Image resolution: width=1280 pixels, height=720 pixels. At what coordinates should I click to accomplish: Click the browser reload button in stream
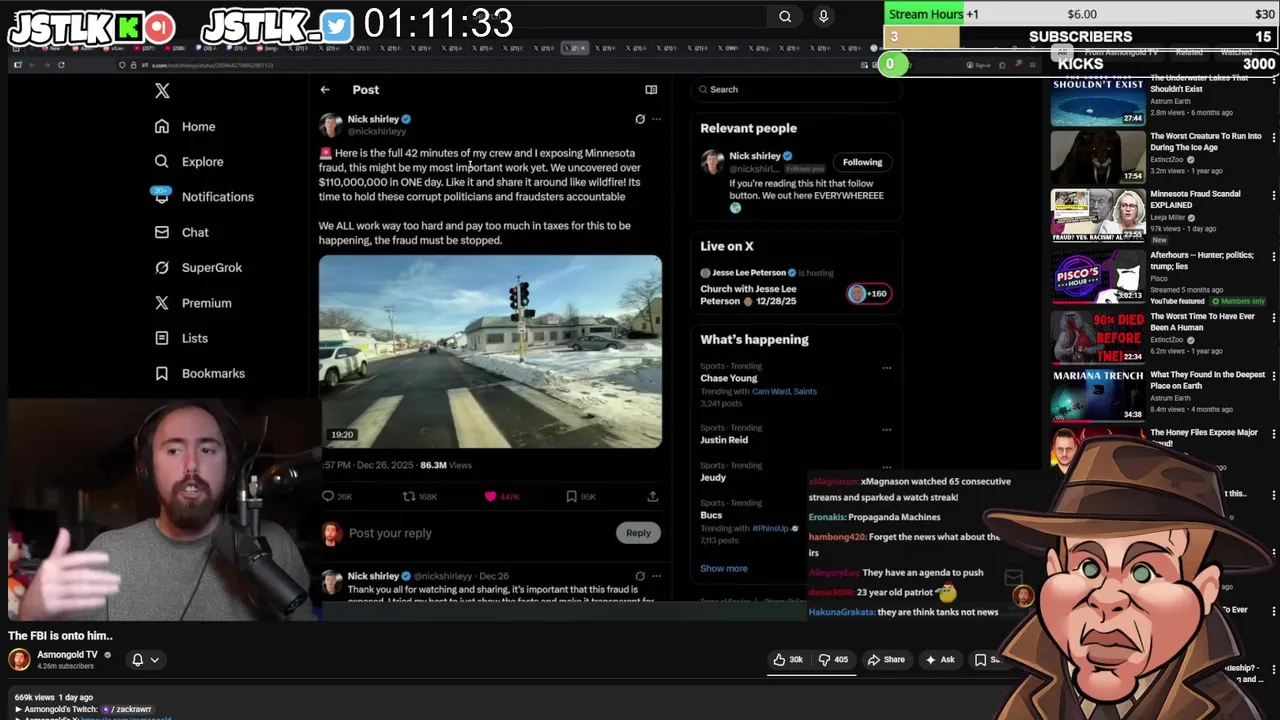(x=61, y=65)
